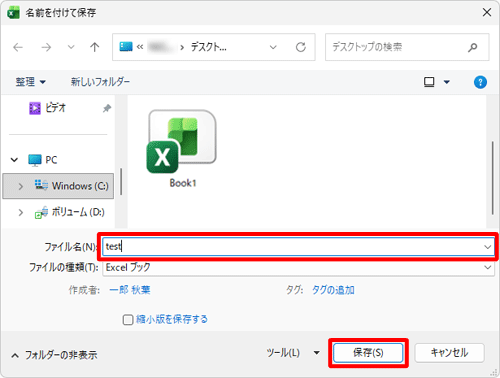Click the Excel icon in title bar

click(x=13, y=13)
